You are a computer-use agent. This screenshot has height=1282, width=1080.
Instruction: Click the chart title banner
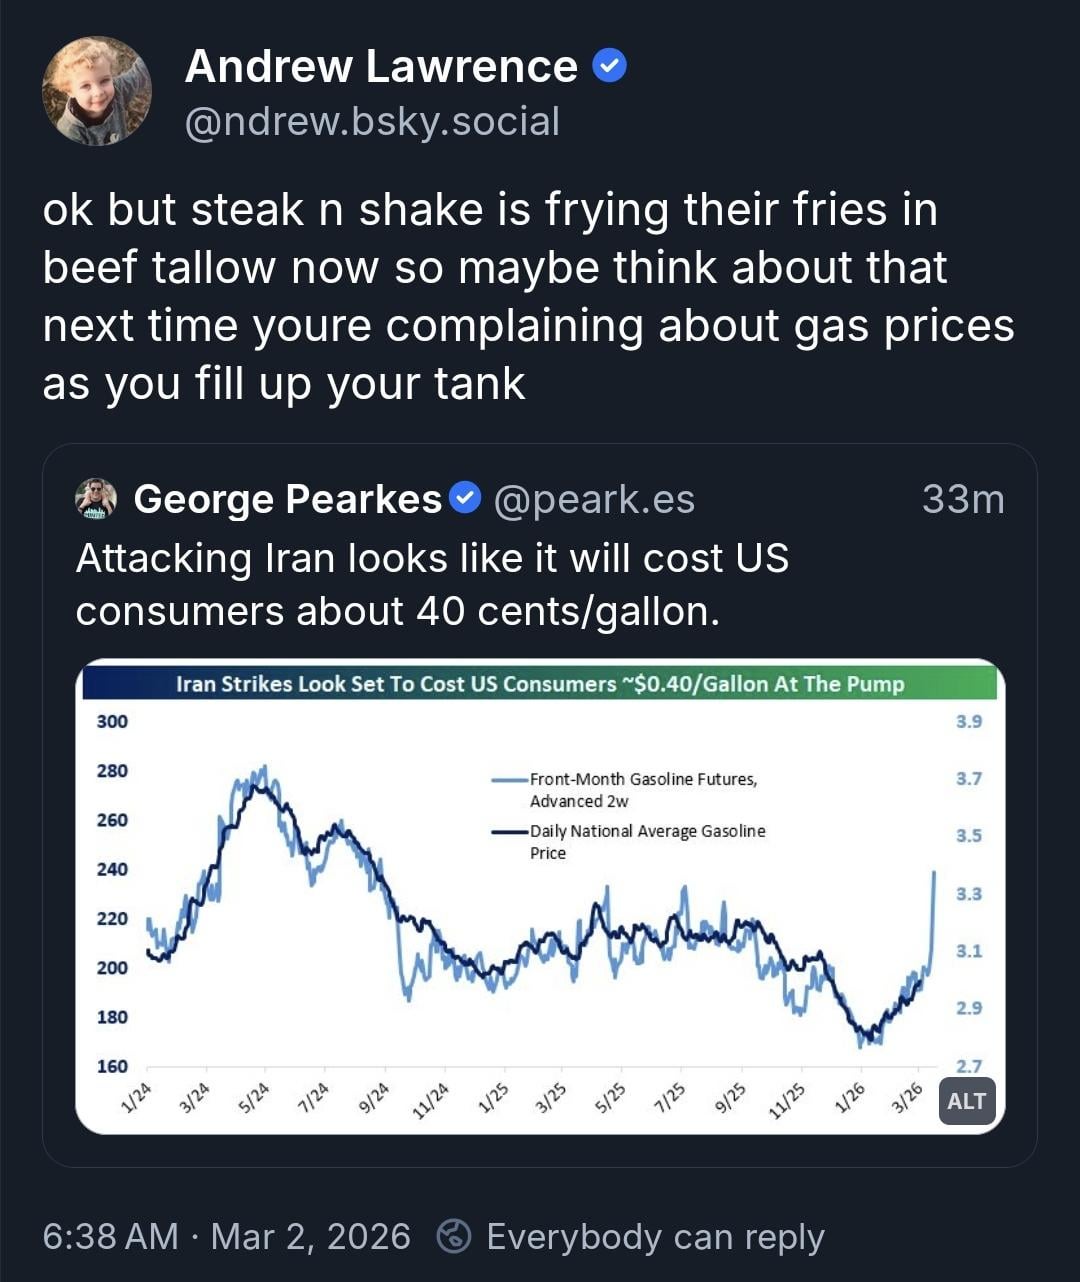pos(540,684)
